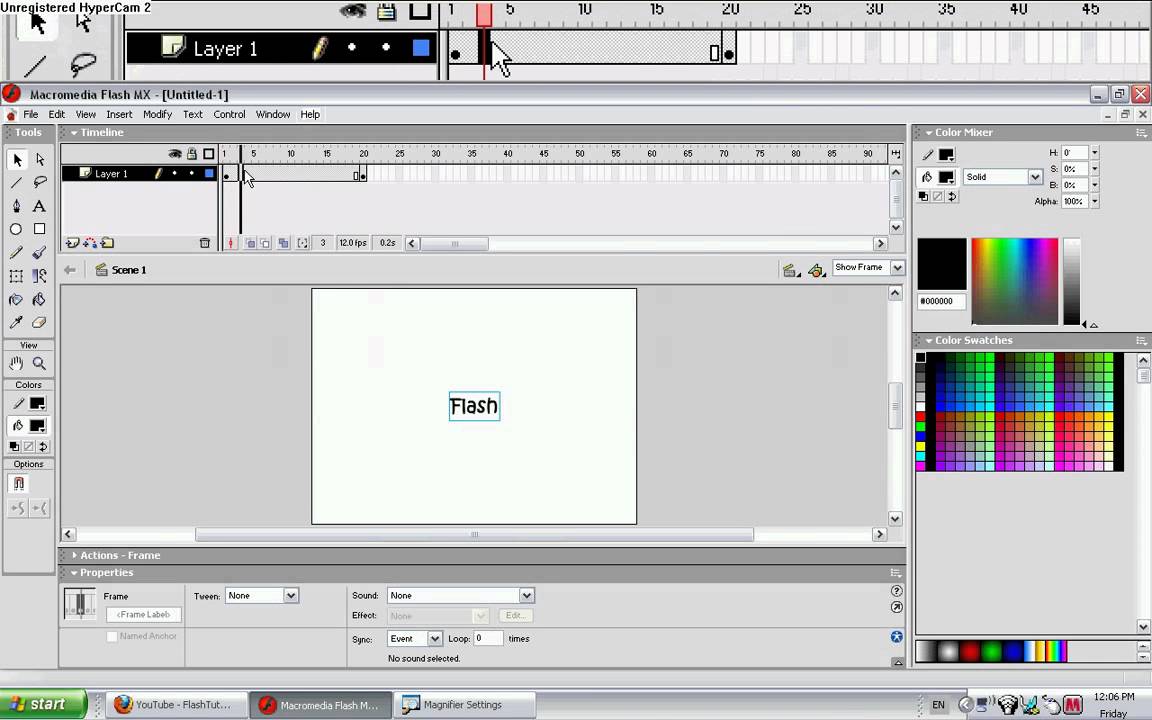Open the Insert menu

pos(119,115)
